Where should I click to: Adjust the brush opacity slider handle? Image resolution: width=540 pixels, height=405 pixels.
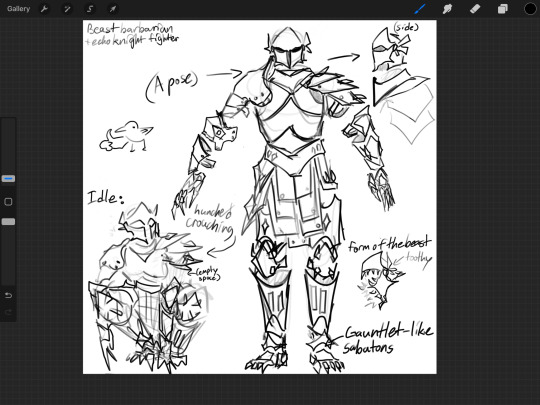pyautogui.click(x=8, y=221)
